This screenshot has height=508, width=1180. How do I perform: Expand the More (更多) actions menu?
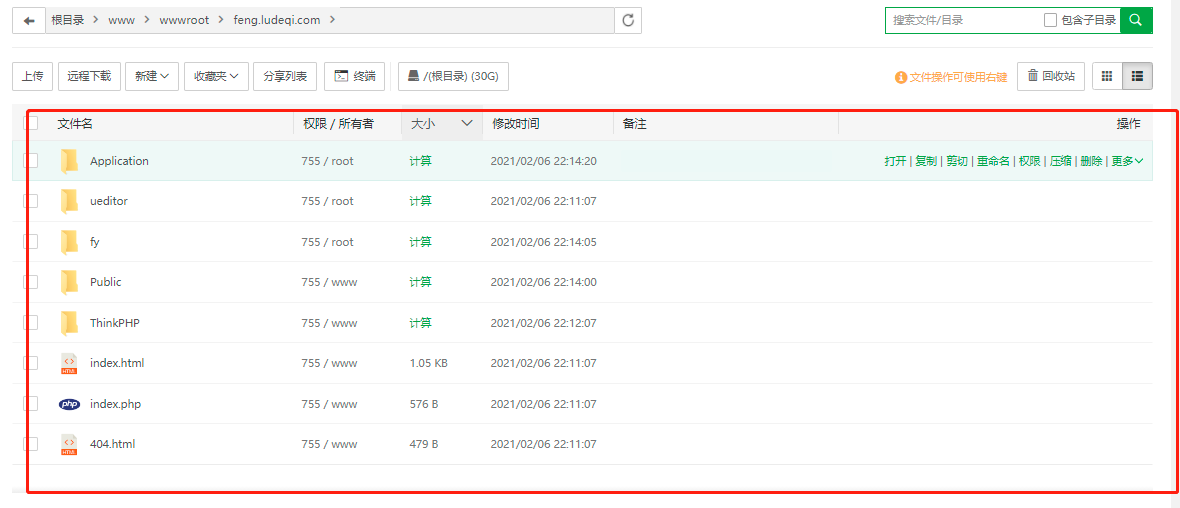pyautogui.click(x=1127, y=161)
